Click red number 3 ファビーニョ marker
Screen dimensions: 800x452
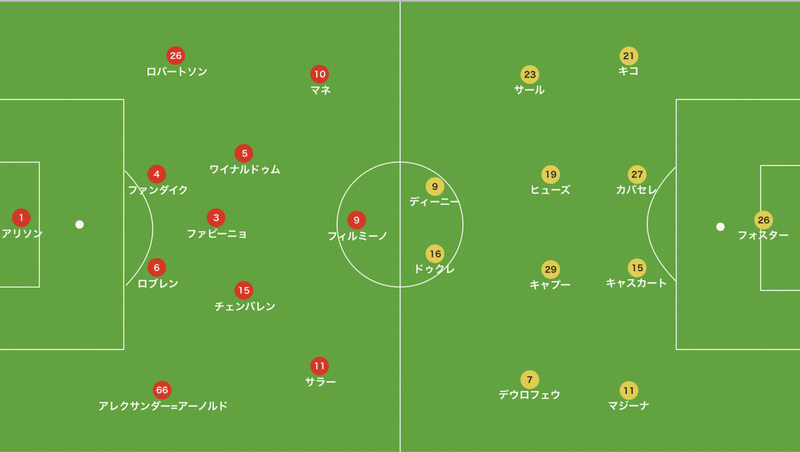pos(216,218)
